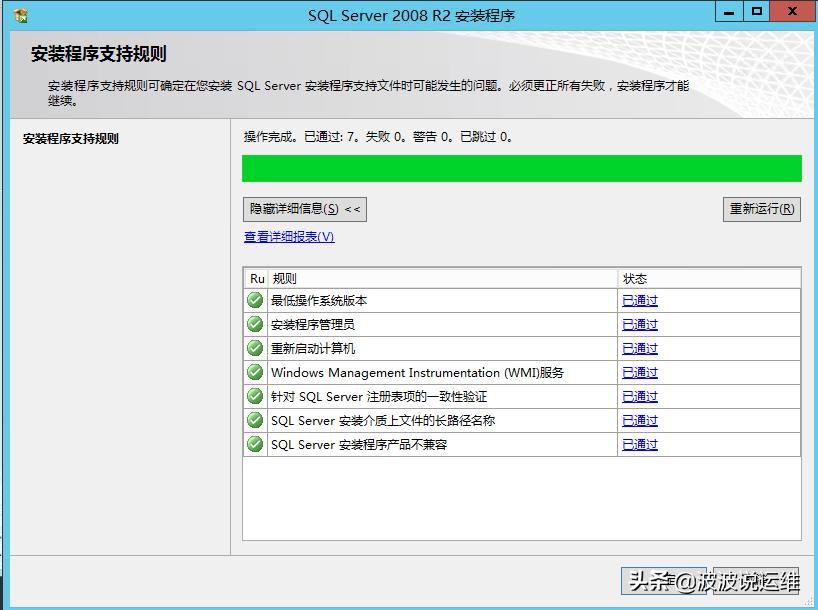This screenshot has width=818, height=610.
Task: Click the passed icon next to 安装程序管理员
Action: [255, 325]
